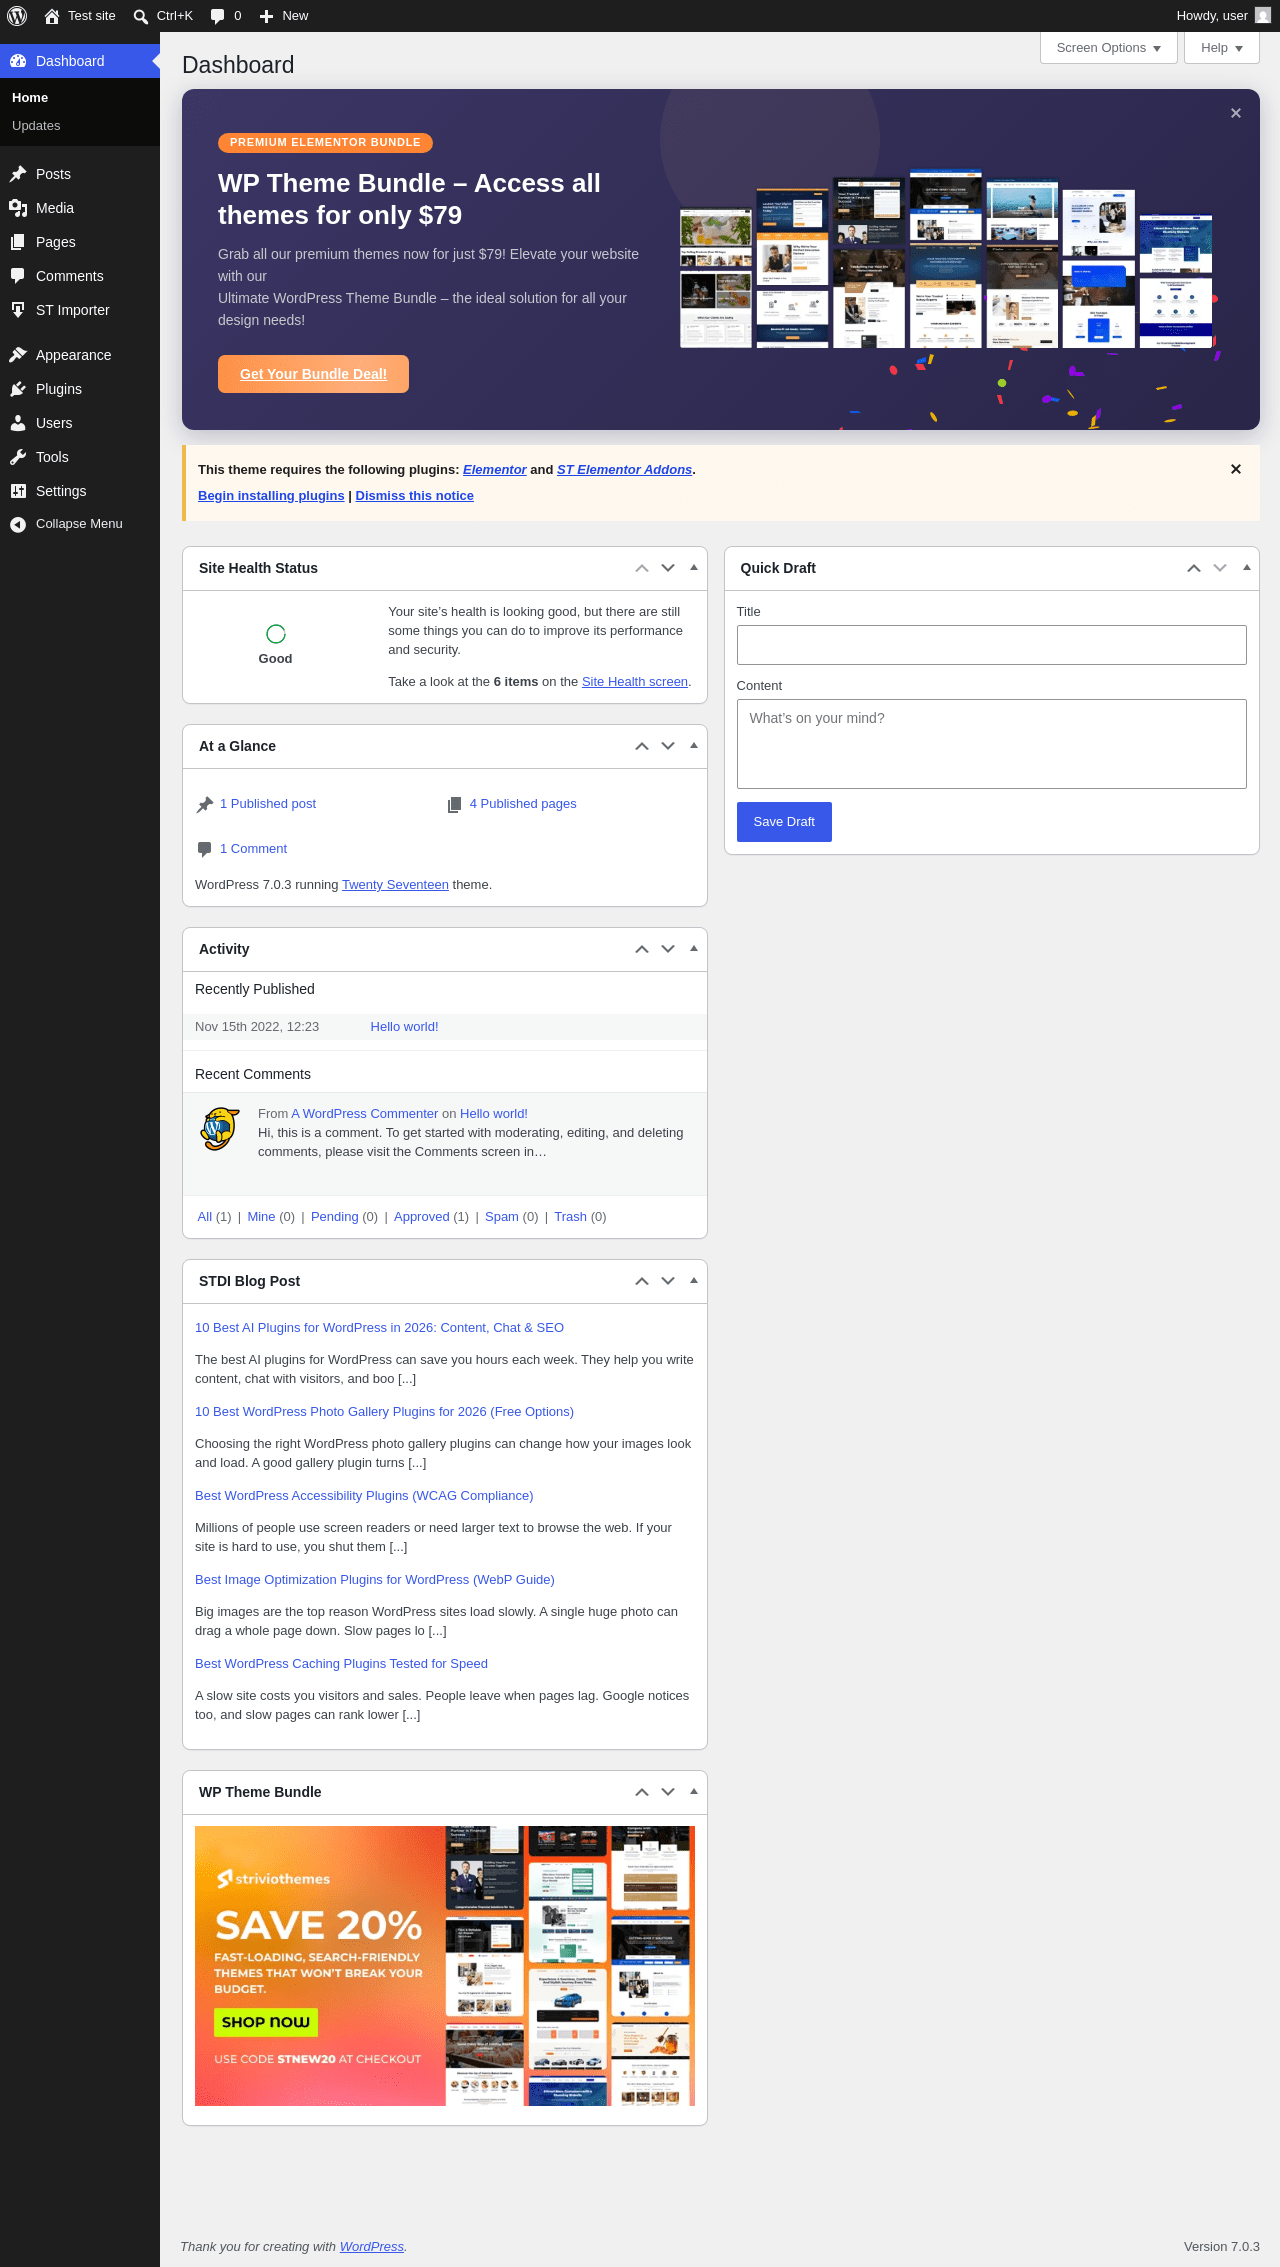Screen dimensions: 1280x2267
Task: Click Get Your Bundle Deal button
Action: click(313, 374)
